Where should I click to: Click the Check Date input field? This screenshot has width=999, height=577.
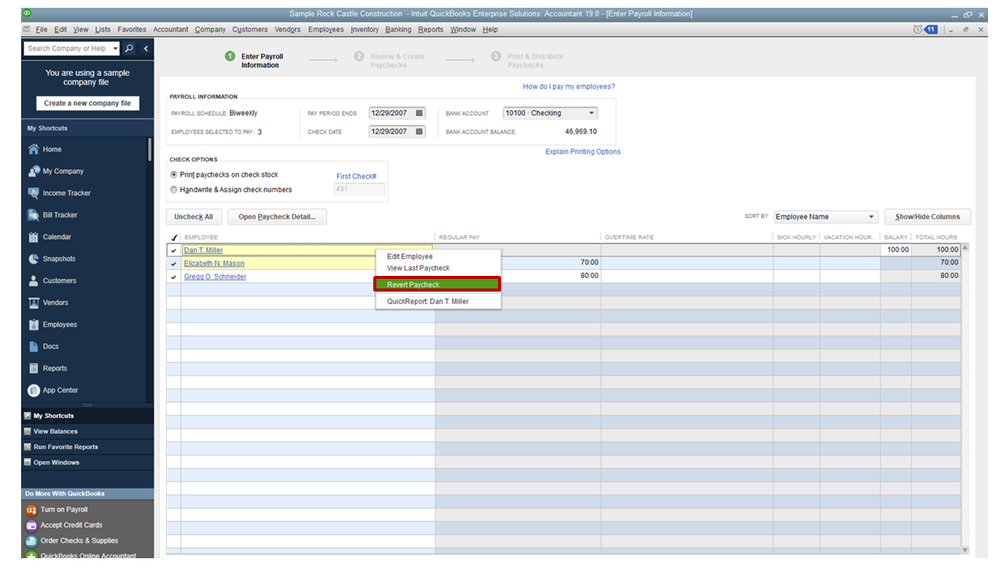click(x=390, y=131)
